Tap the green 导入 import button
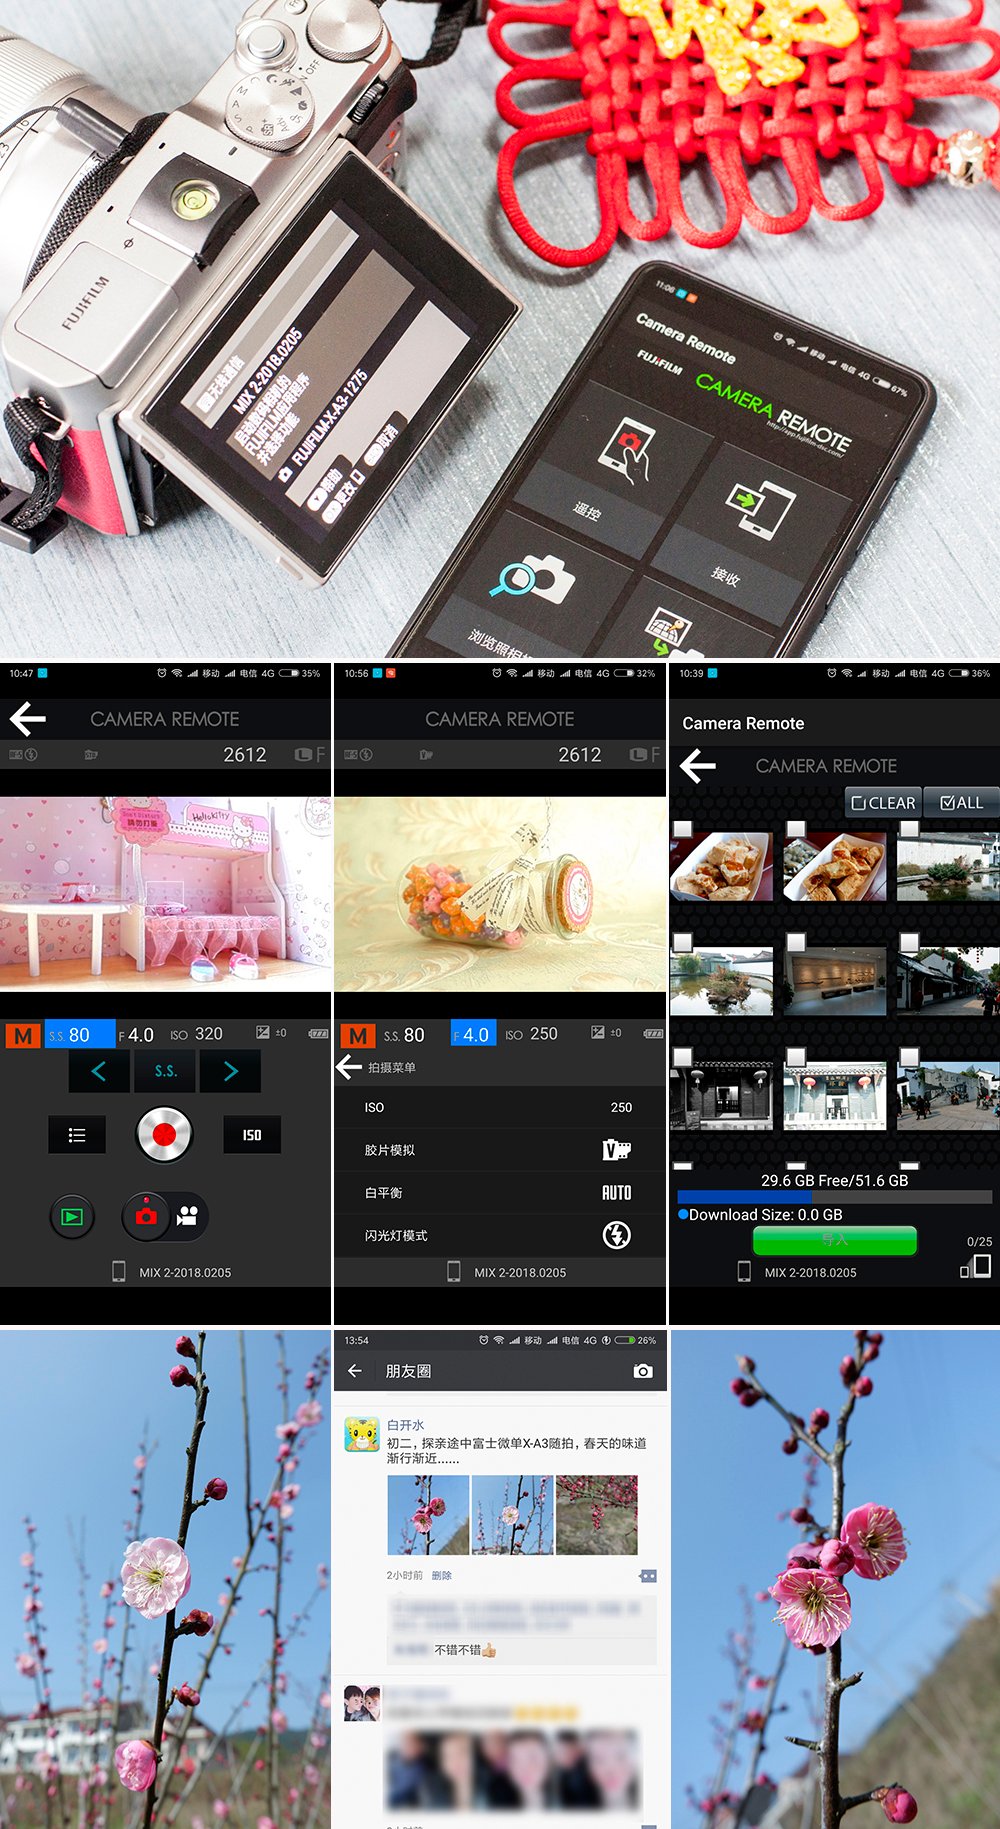 click(x=835, y=1240)
